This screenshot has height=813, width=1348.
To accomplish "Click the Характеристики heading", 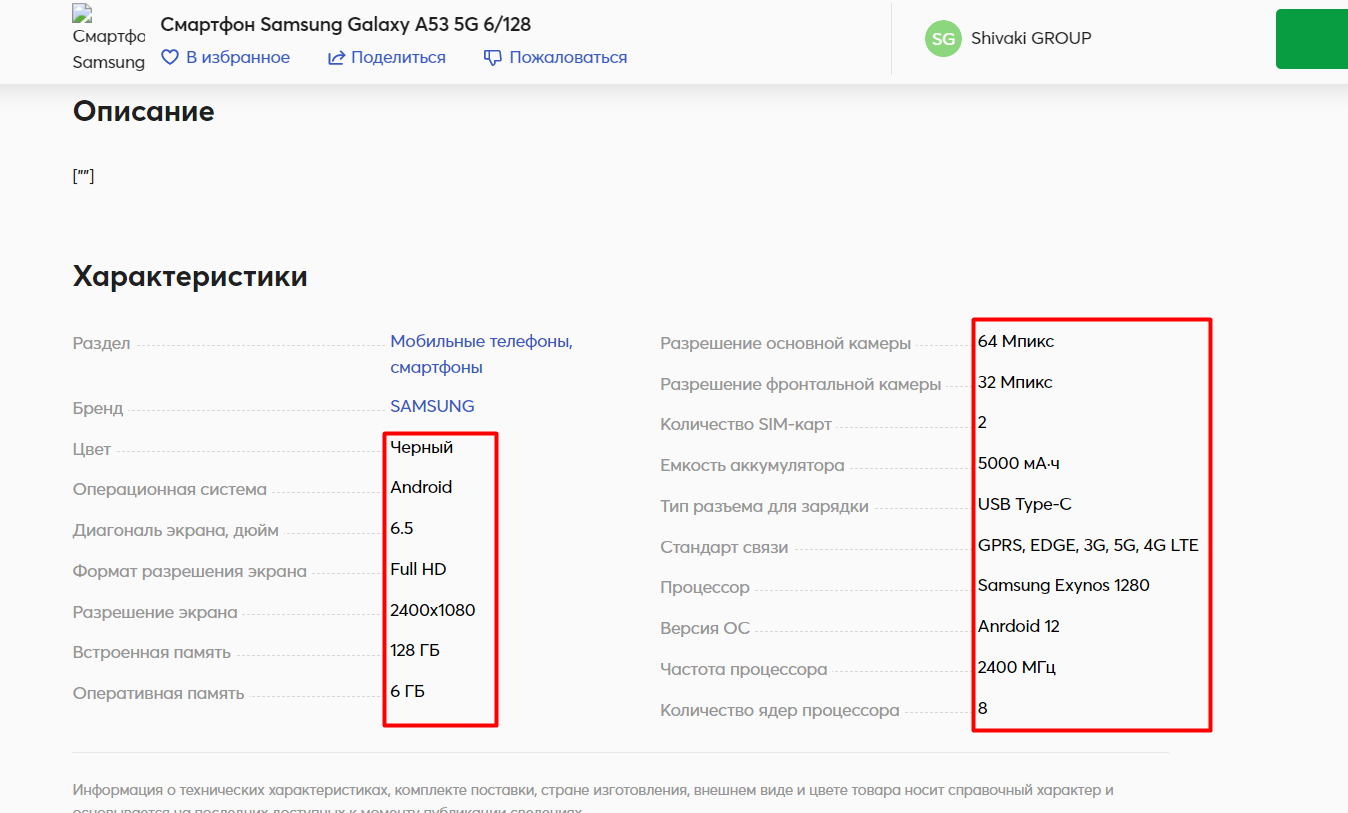I will [190, 276].
